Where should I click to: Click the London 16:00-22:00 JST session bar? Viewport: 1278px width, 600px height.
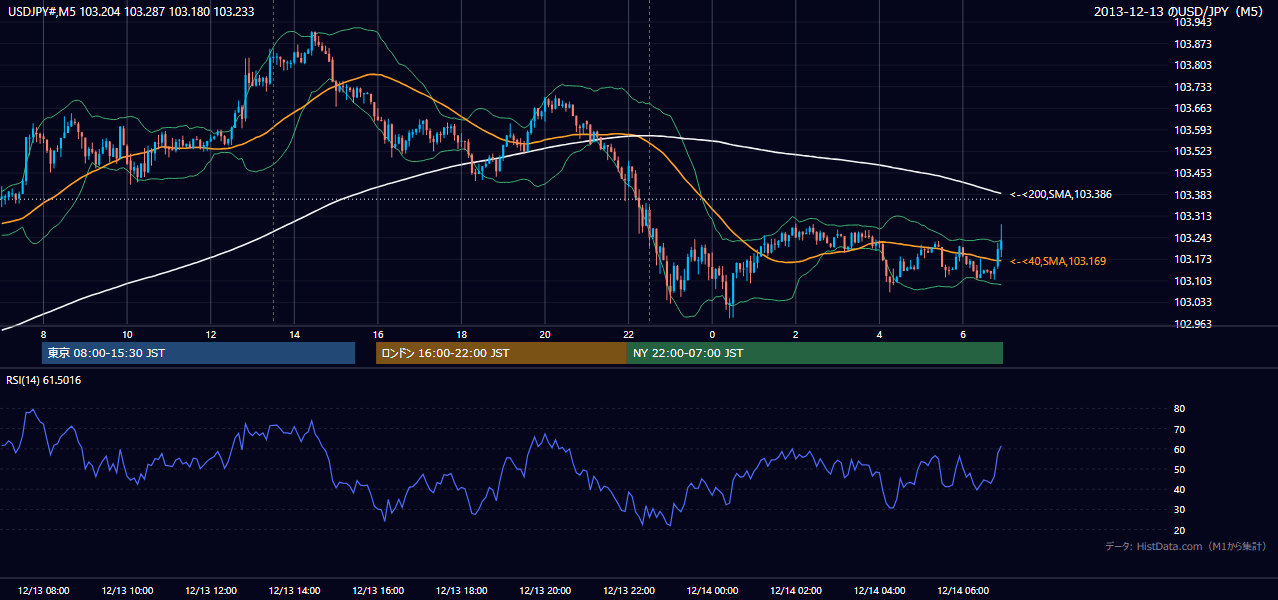point(501,353)
